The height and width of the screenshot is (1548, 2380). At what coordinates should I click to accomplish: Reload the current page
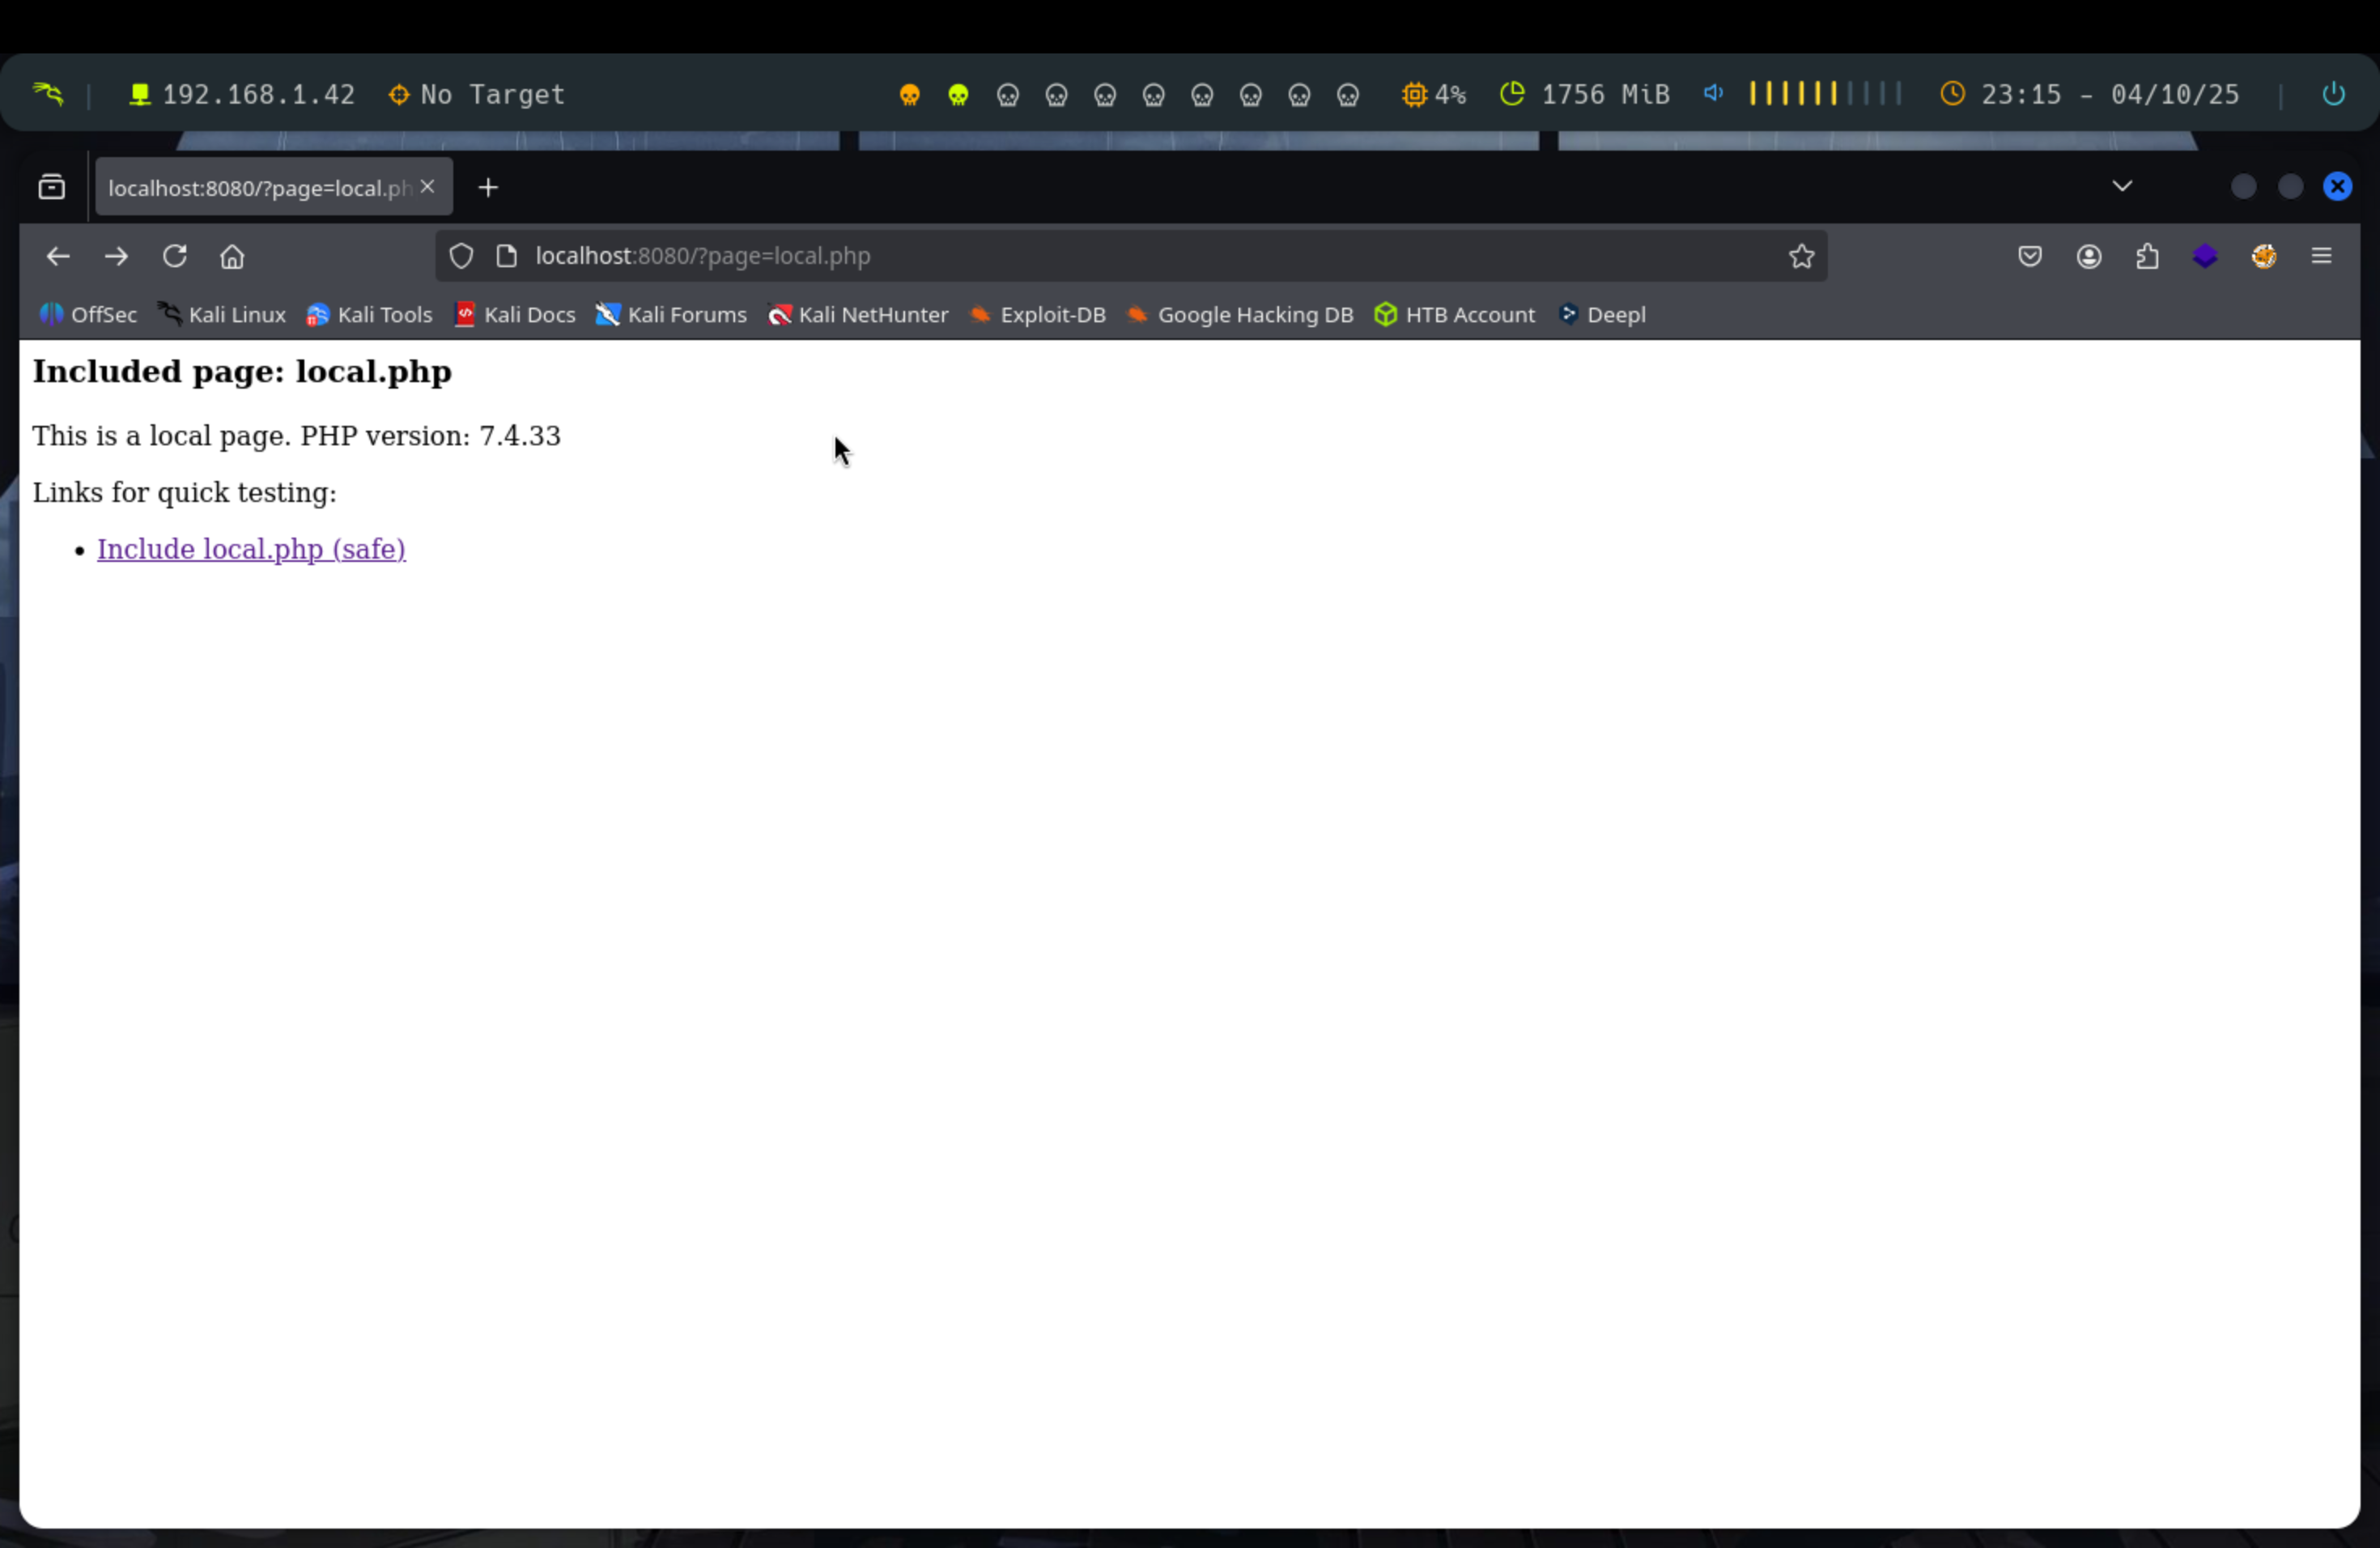[175, 256]
